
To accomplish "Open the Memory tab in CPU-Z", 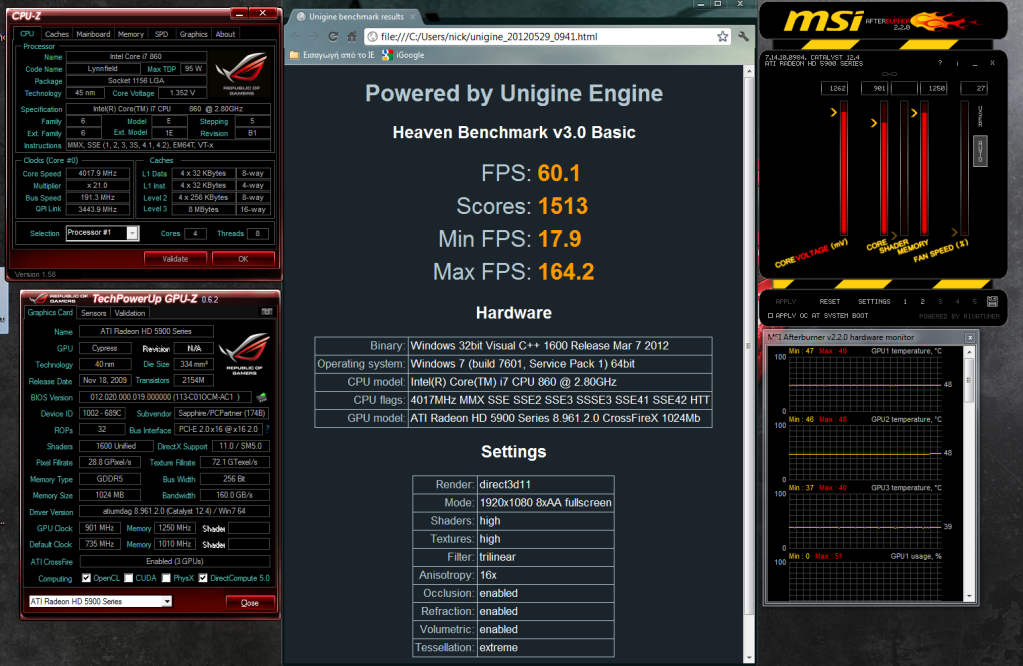I will point(130,34).
